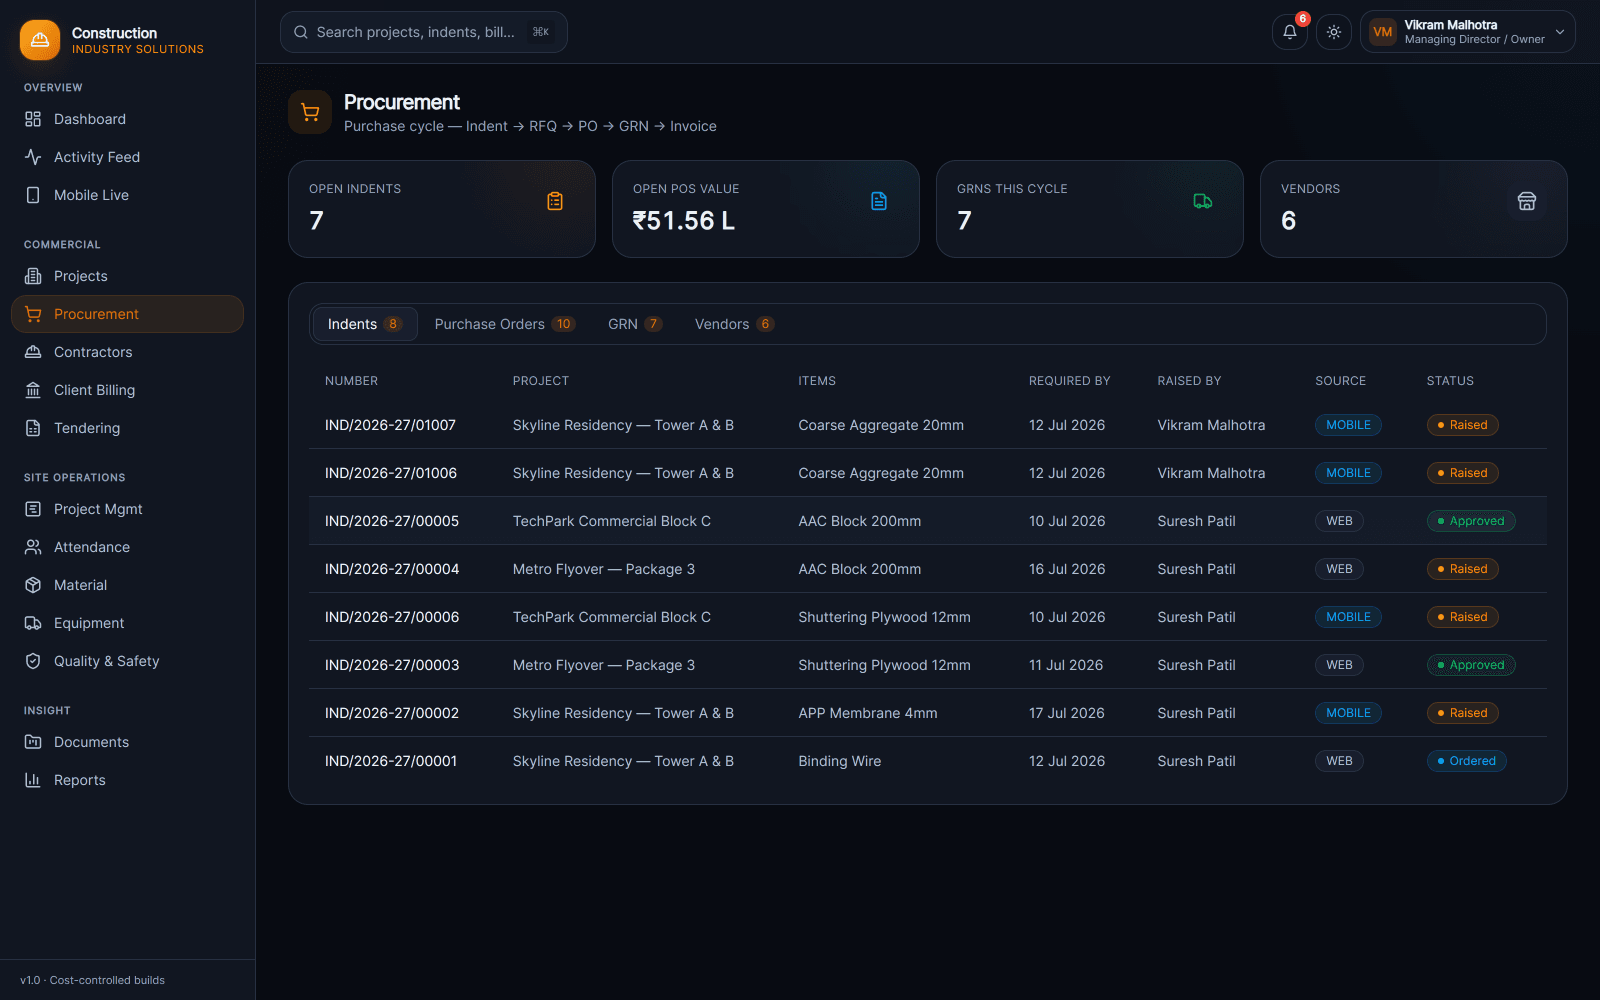
Task: Click the Contractors helmet icon
Action: click(x=33, y=352)
